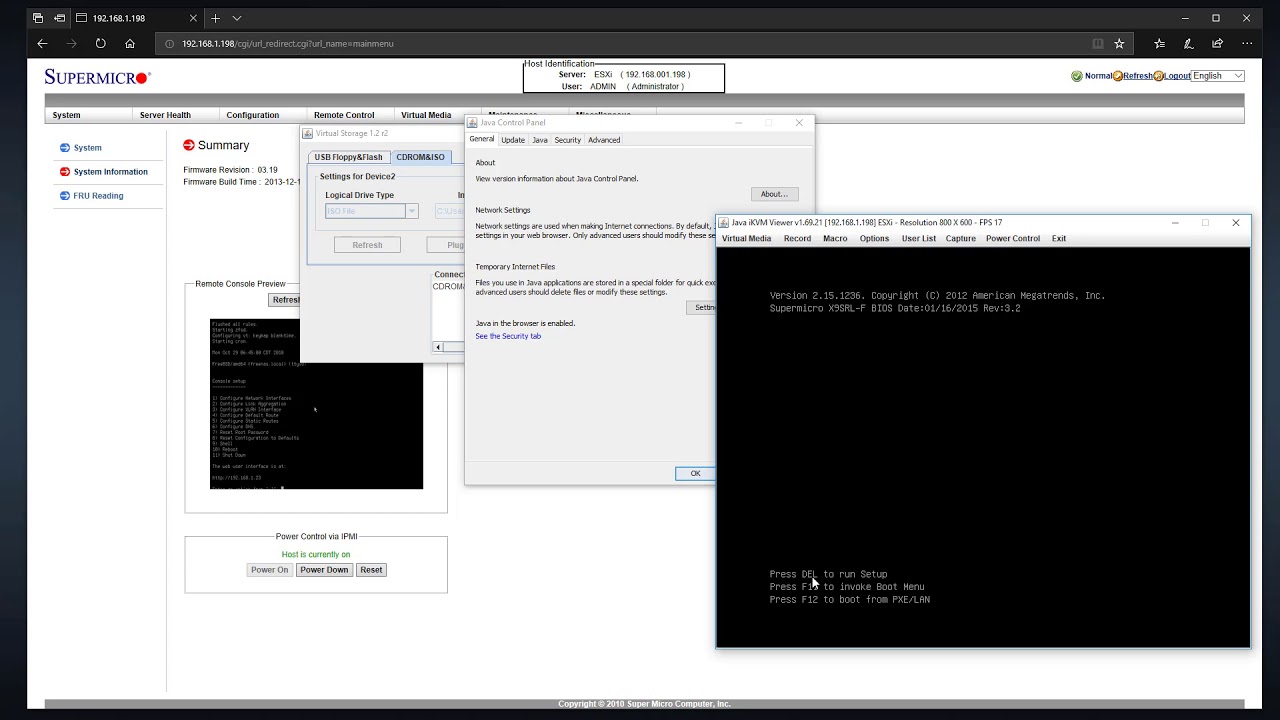Add page to favorites star
Viewport: 1280px width, 720px height.
click(x=1119, y=44)
